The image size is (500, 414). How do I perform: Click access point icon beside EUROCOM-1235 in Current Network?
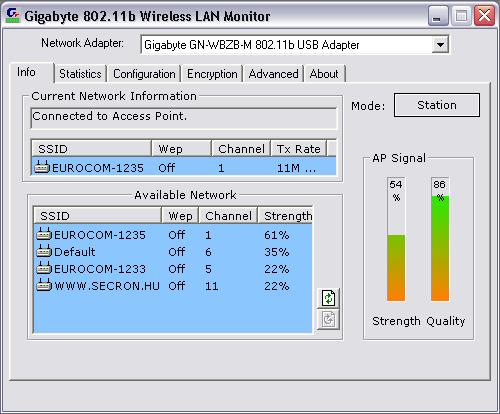click(42, 167)
